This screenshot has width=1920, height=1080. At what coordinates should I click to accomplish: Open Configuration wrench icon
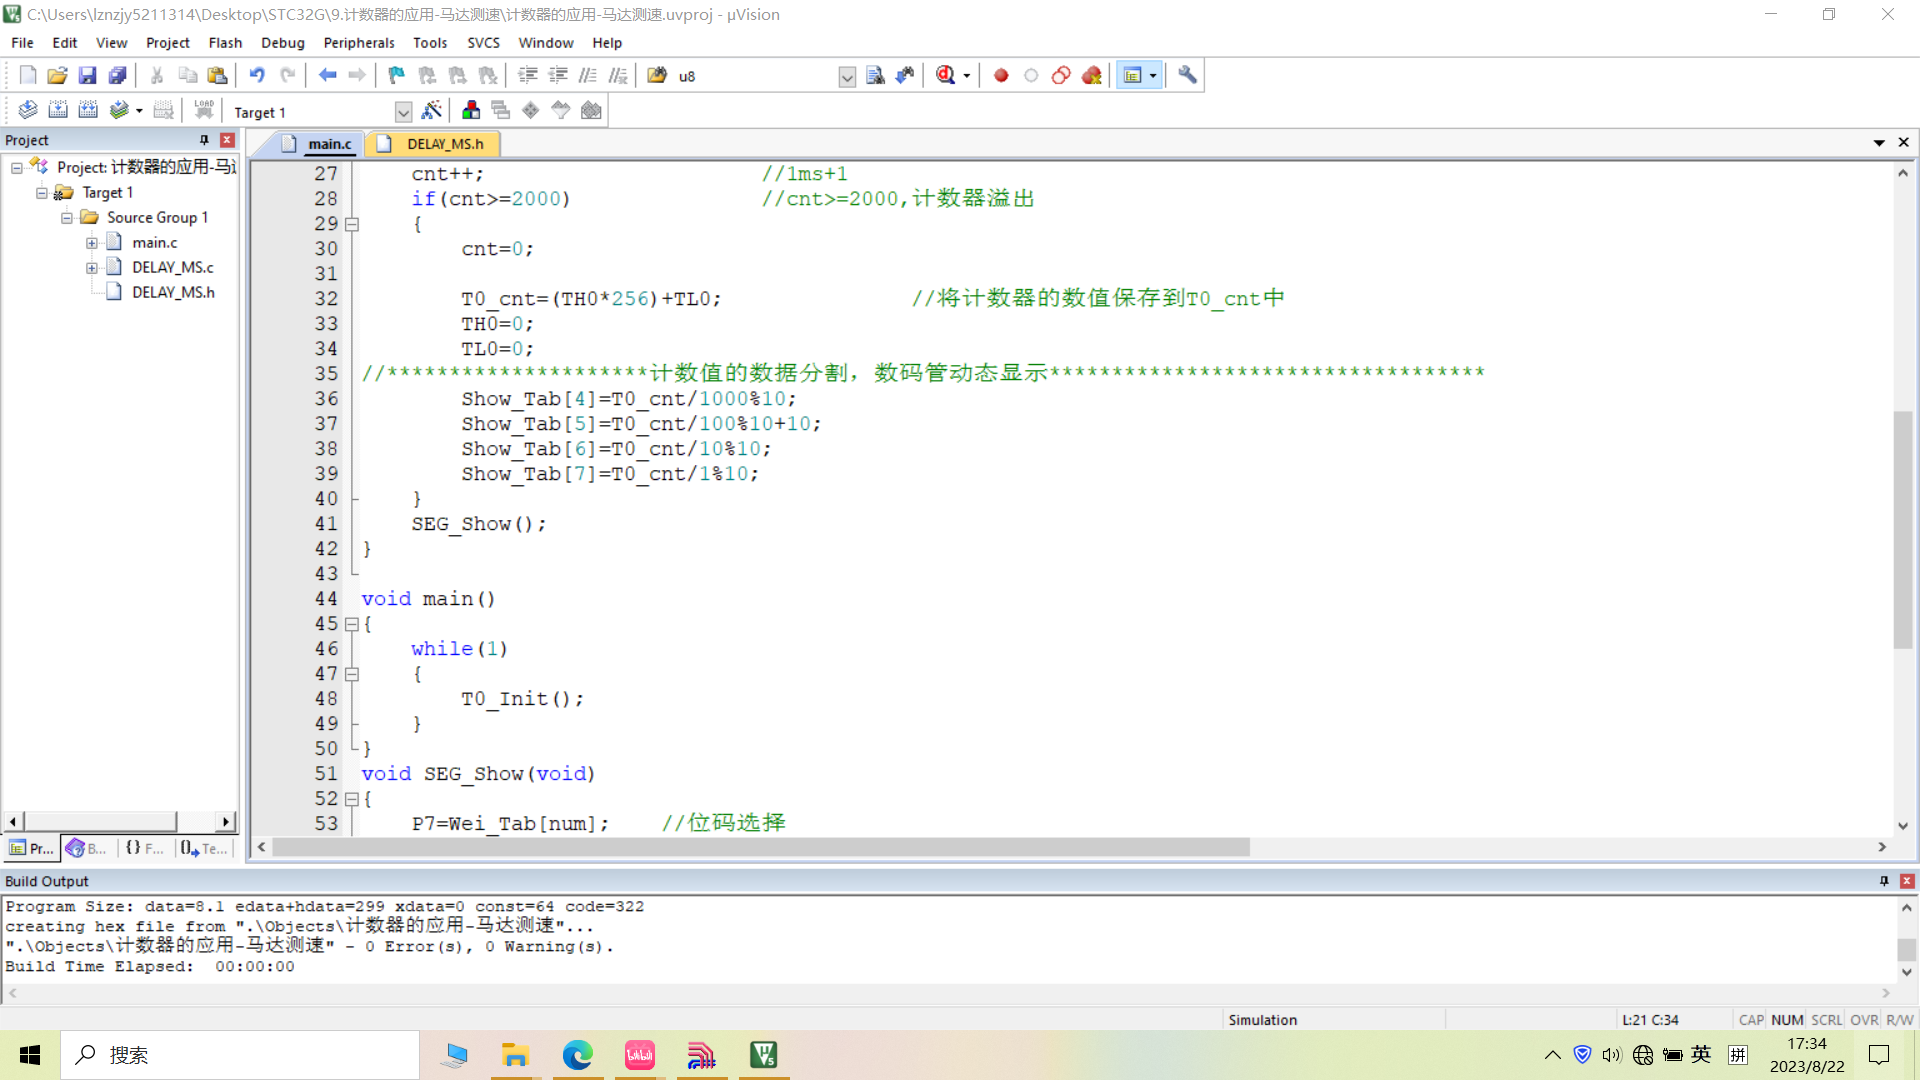(x=1187, y=75)
